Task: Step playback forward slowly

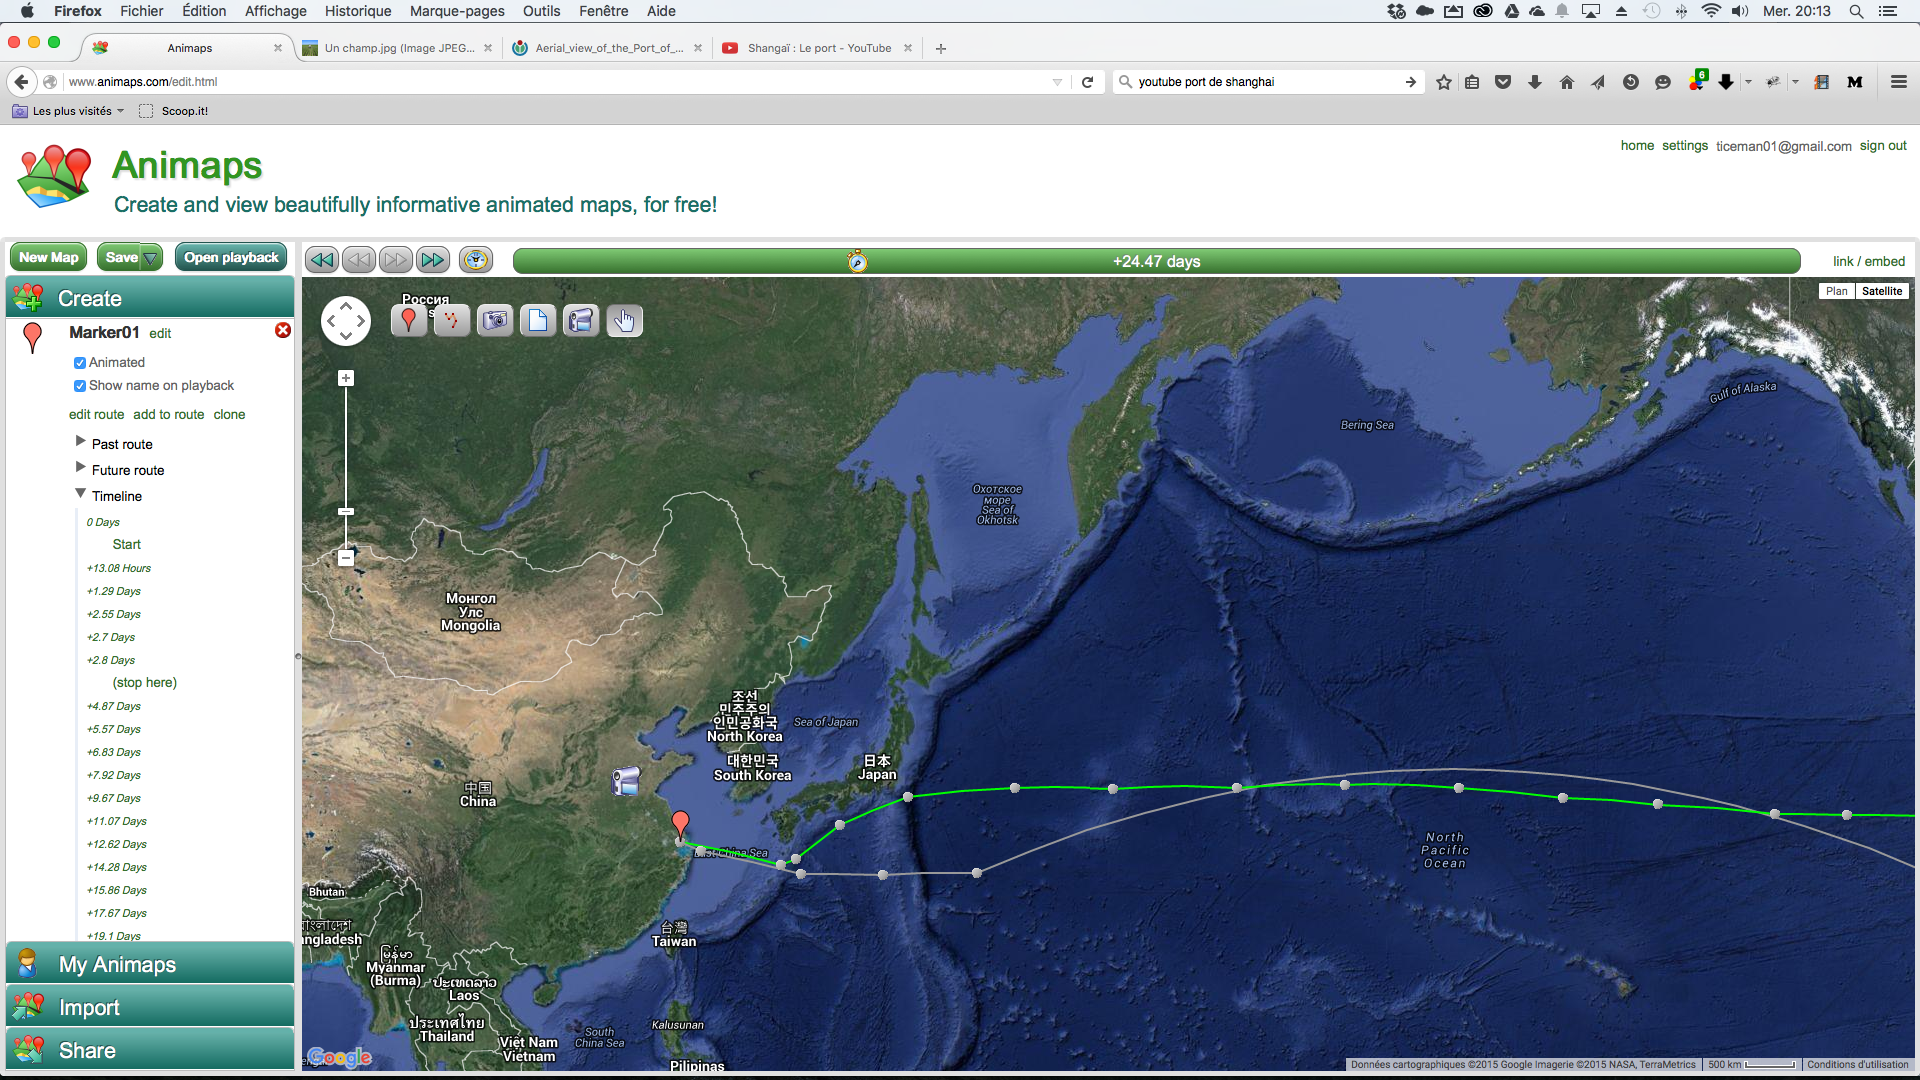Action: 396,260
